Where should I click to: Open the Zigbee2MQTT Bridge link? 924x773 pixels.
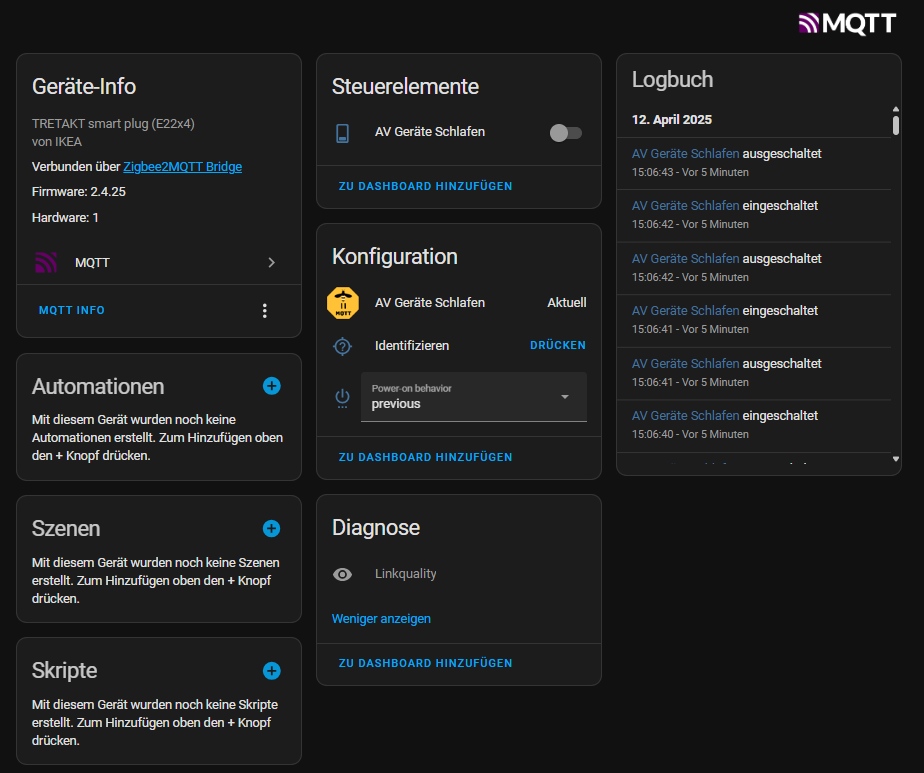click(x=182, y=167)
